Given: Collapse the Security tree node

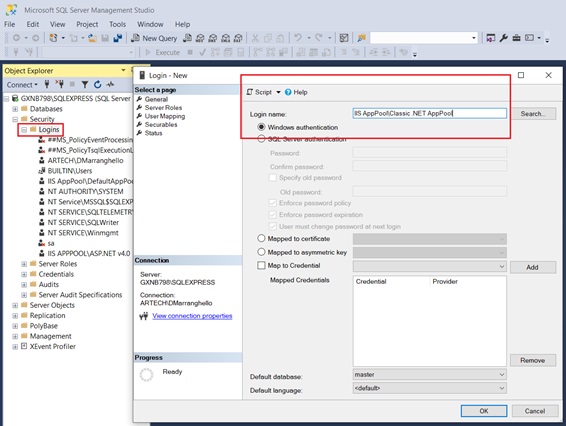Looking at the screenshot, I should (x=15, y=119).
